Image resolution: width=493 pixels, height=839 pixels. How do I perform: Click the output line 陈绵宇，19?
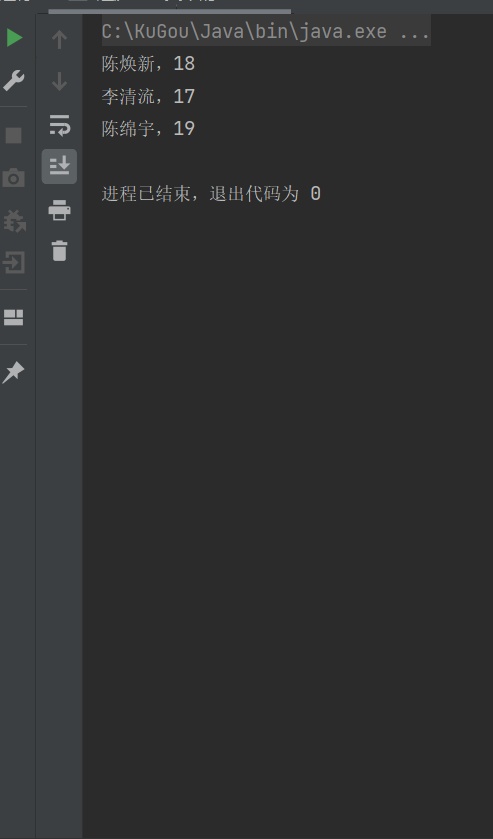click(148, 128)
